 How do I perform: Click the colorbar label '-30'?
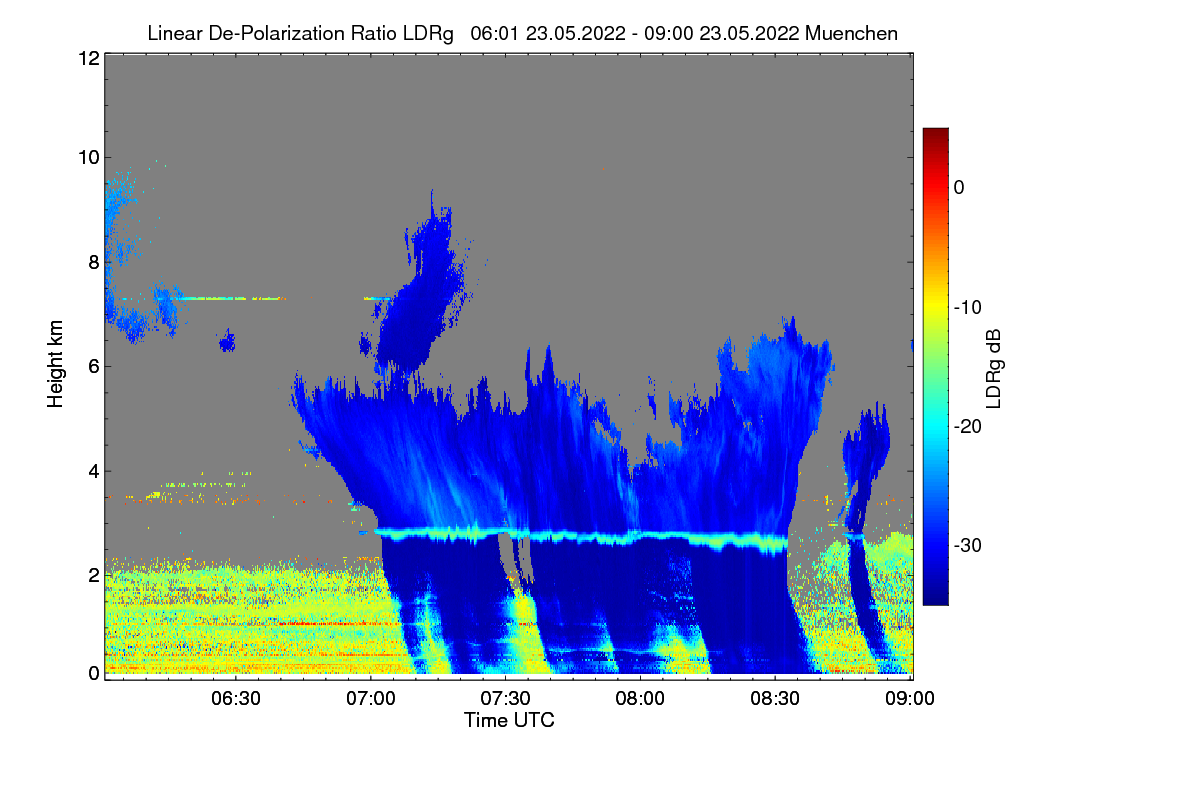[969, 545]
